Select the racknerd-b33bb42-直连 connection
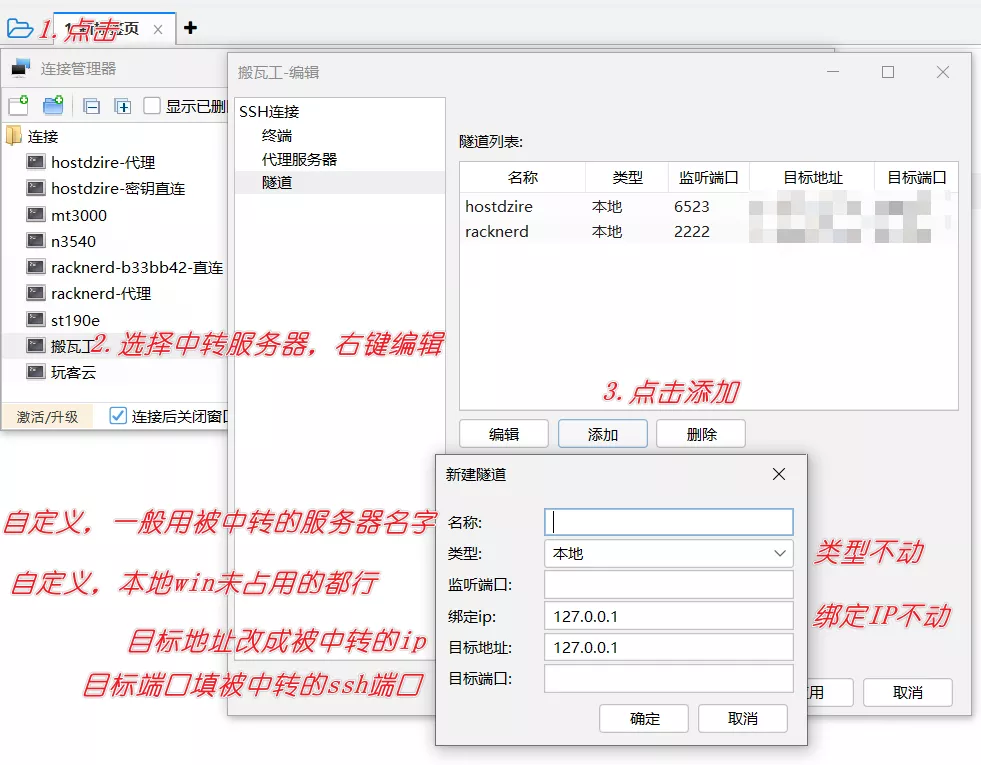The height and width of the screenshot is (765, 981). 136,268
